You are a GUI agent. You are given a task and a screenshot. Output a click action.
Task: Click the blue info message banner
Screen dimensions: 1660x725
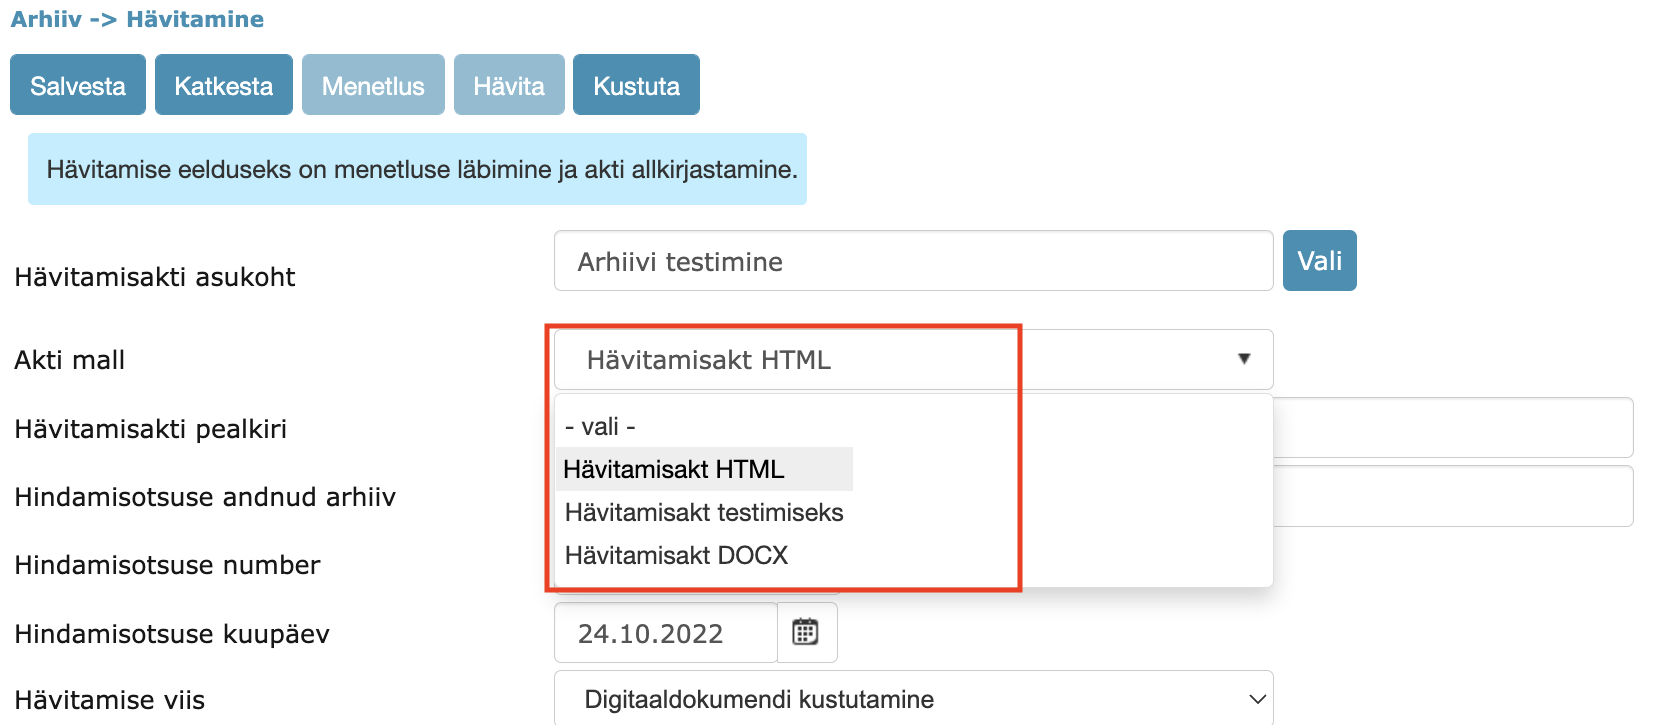pyautogui.click(x=417, y=169)
